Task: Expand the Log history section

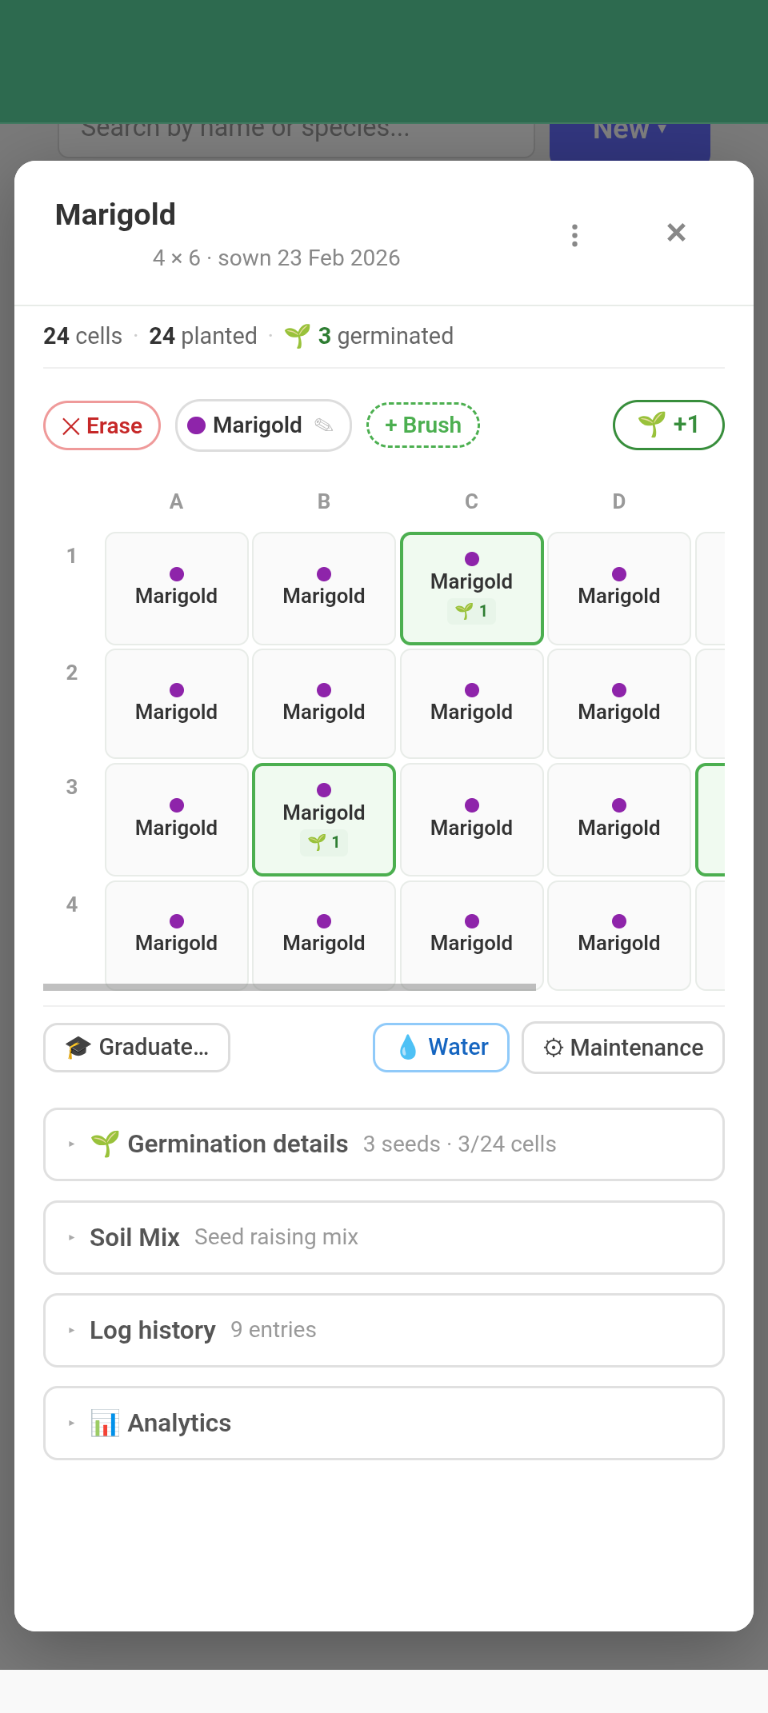Action: (384, 1331)
